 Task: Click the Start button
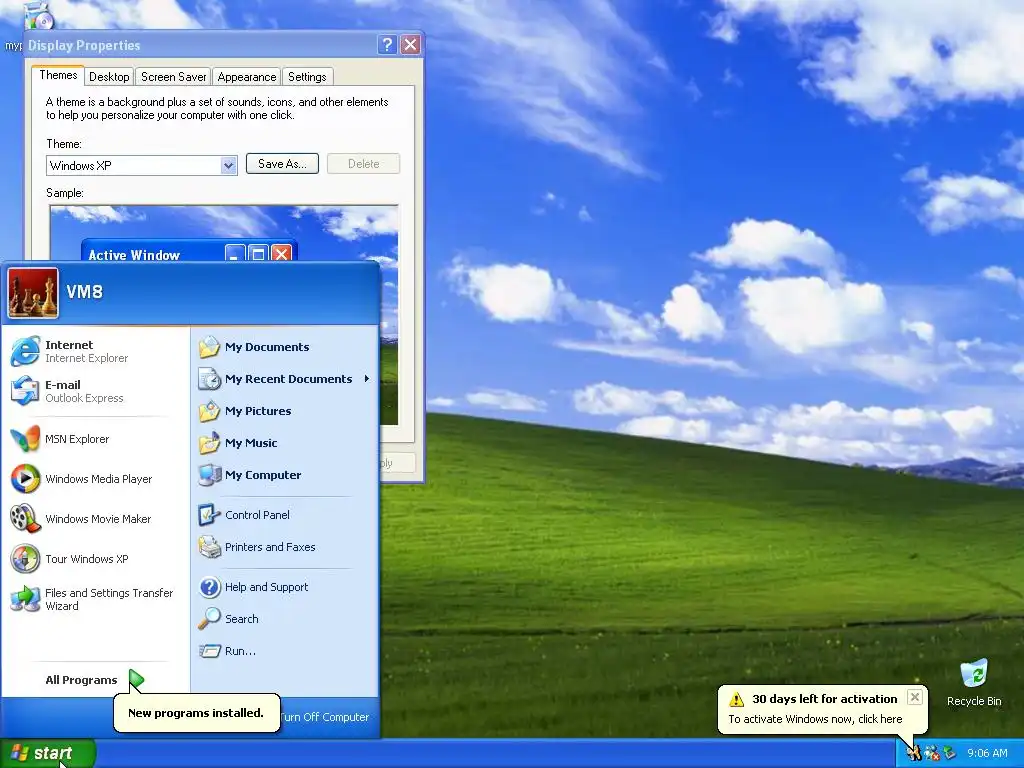[48, 753]
